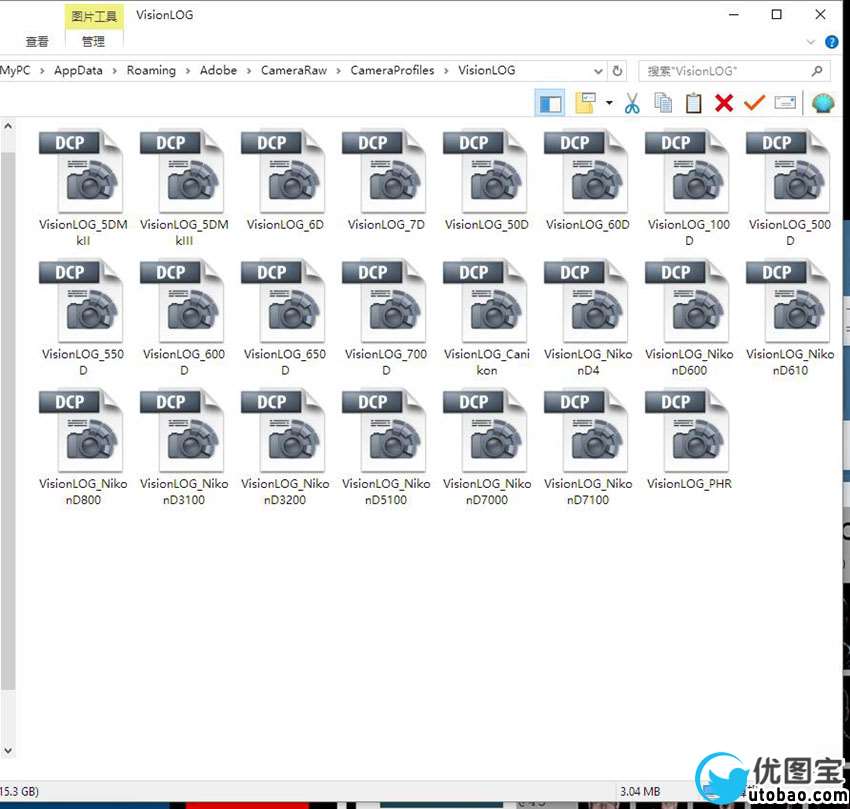The image size is (850, 809).
Task: Select the VisionLOG_60D profile file
Action: tap(588, 181)
